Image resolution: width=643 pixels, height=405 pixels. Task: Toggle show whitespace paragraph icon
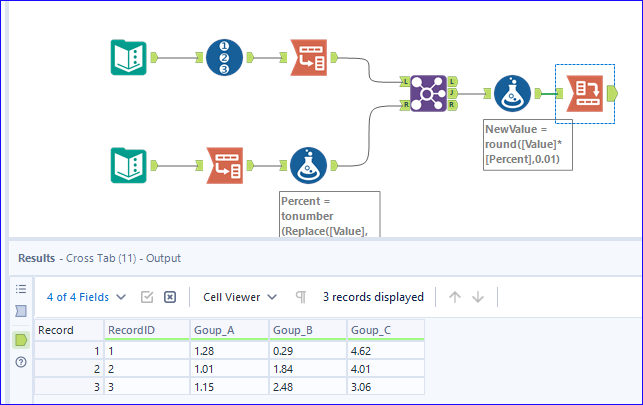coord(301,297)
